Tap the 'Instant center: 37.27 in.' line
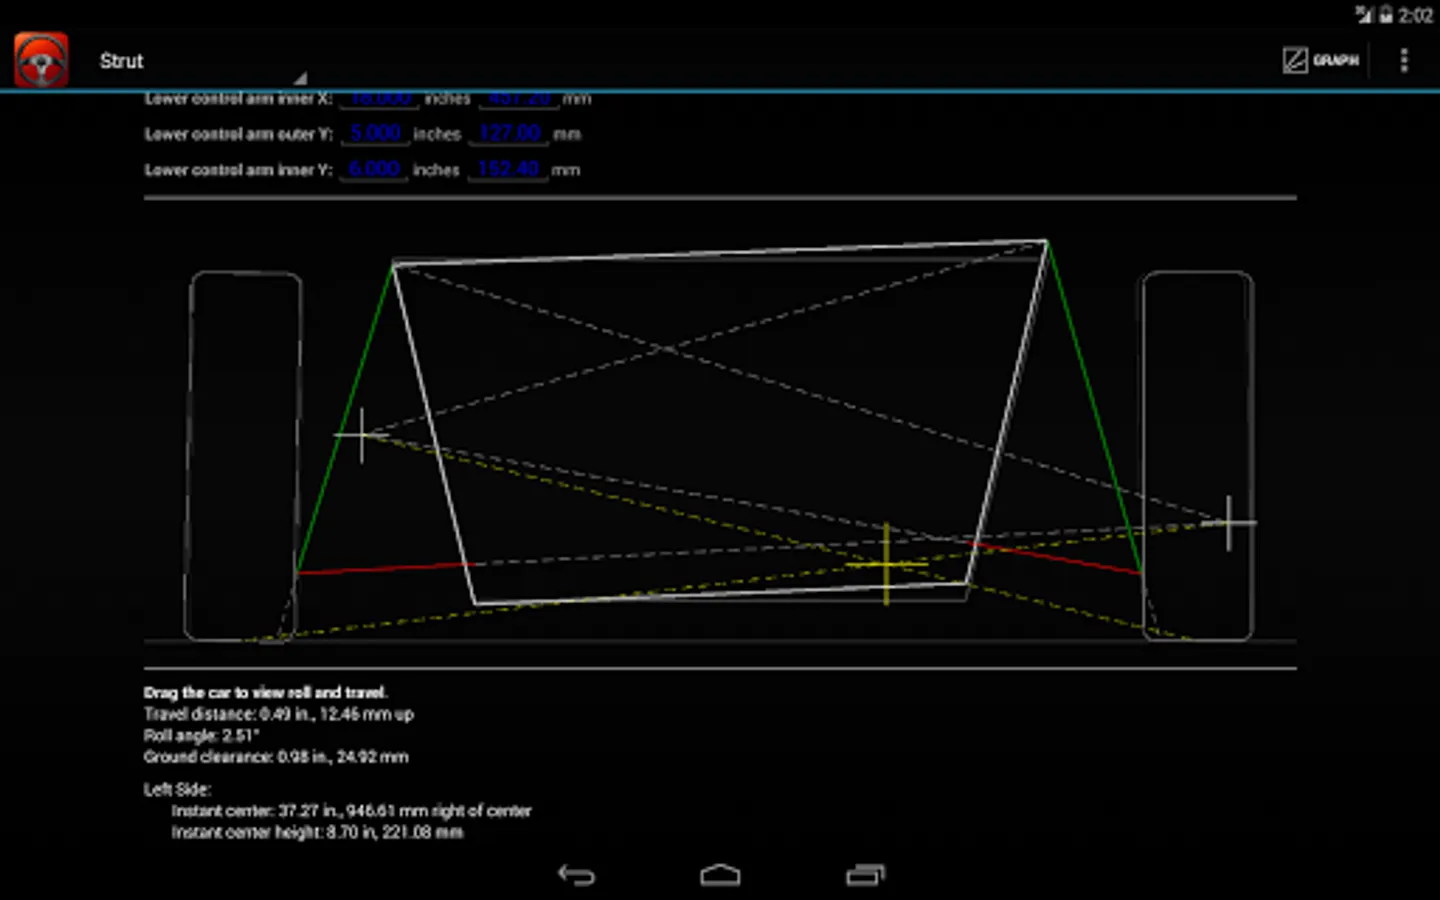Viewport: 1440px width, 900px height. pos(351,811)
